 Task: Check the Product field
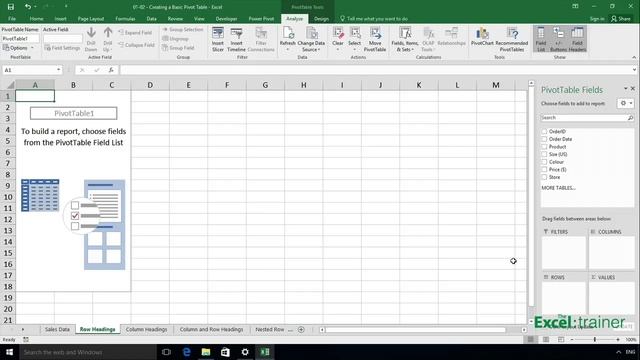tap(544, 147)
